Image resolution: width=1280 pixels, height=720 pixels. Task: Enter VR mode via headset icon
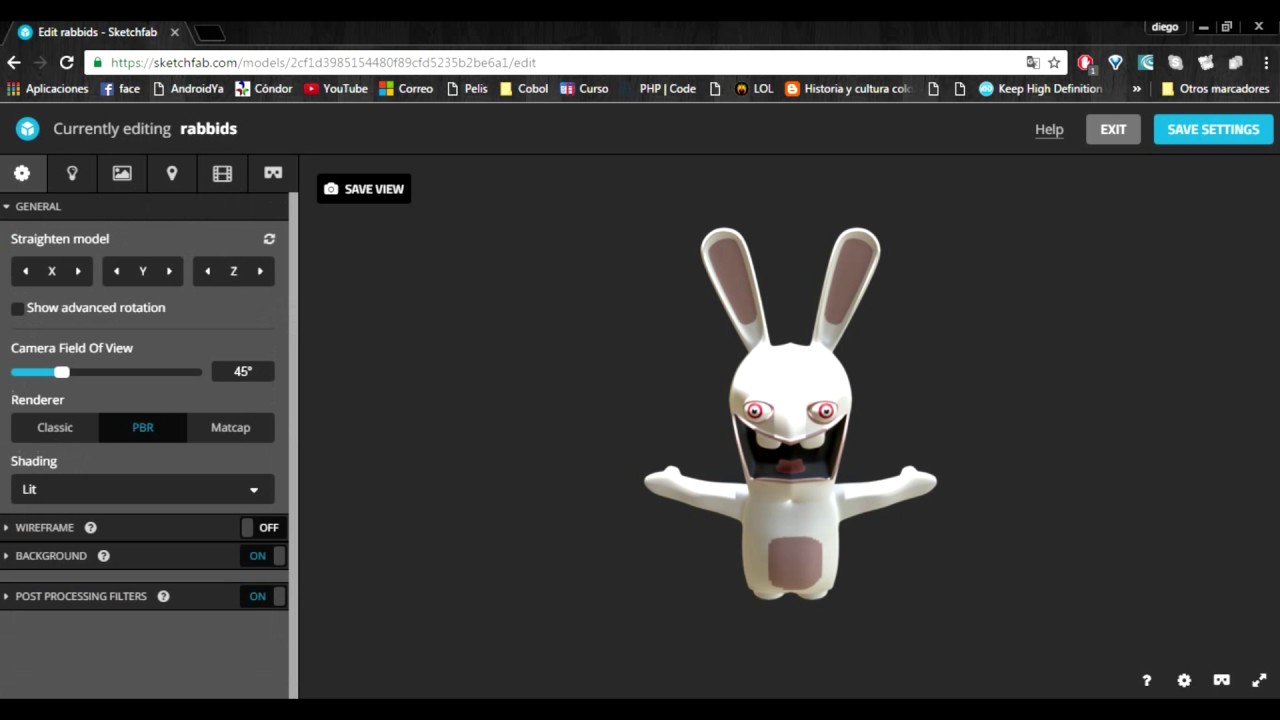[1221, 680]
